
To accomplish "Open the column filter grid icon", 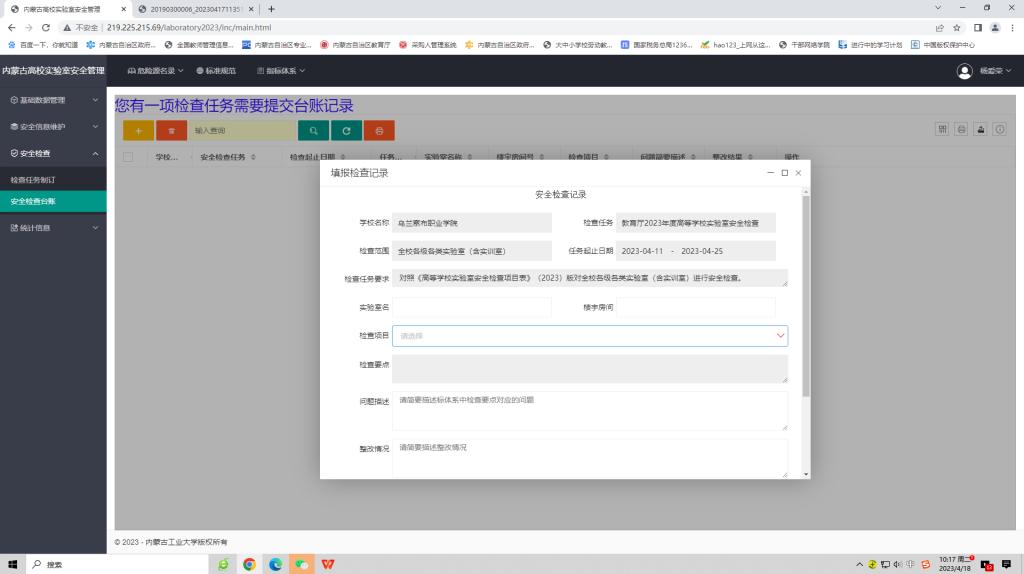I will tap(942, 129).
